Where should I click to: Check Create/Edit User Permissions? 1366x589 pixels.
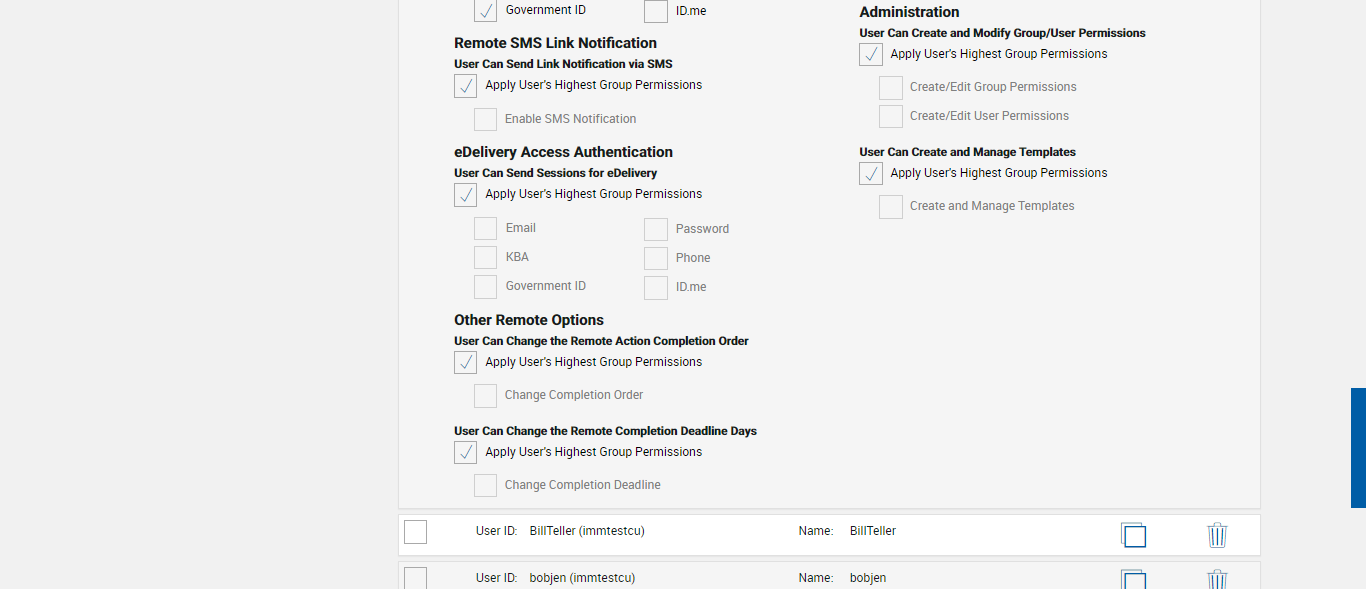click(890, 117)
